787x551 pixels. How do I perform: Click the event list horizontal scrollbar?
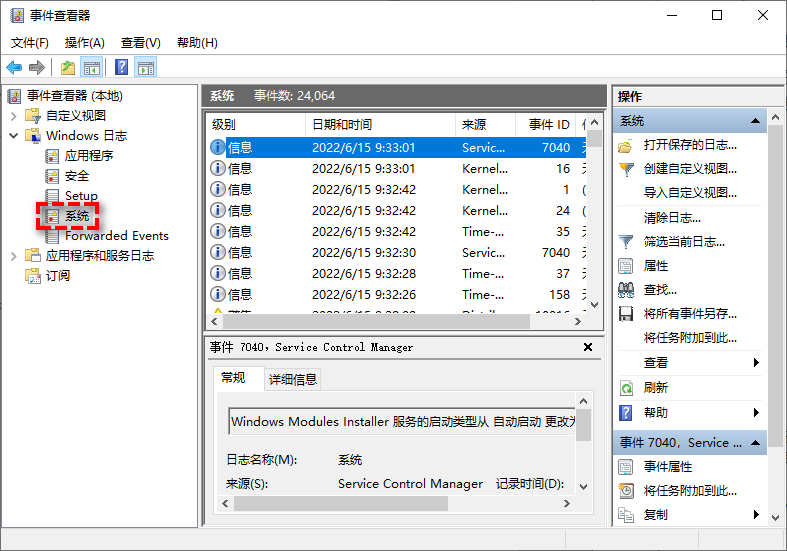(375, 322)
